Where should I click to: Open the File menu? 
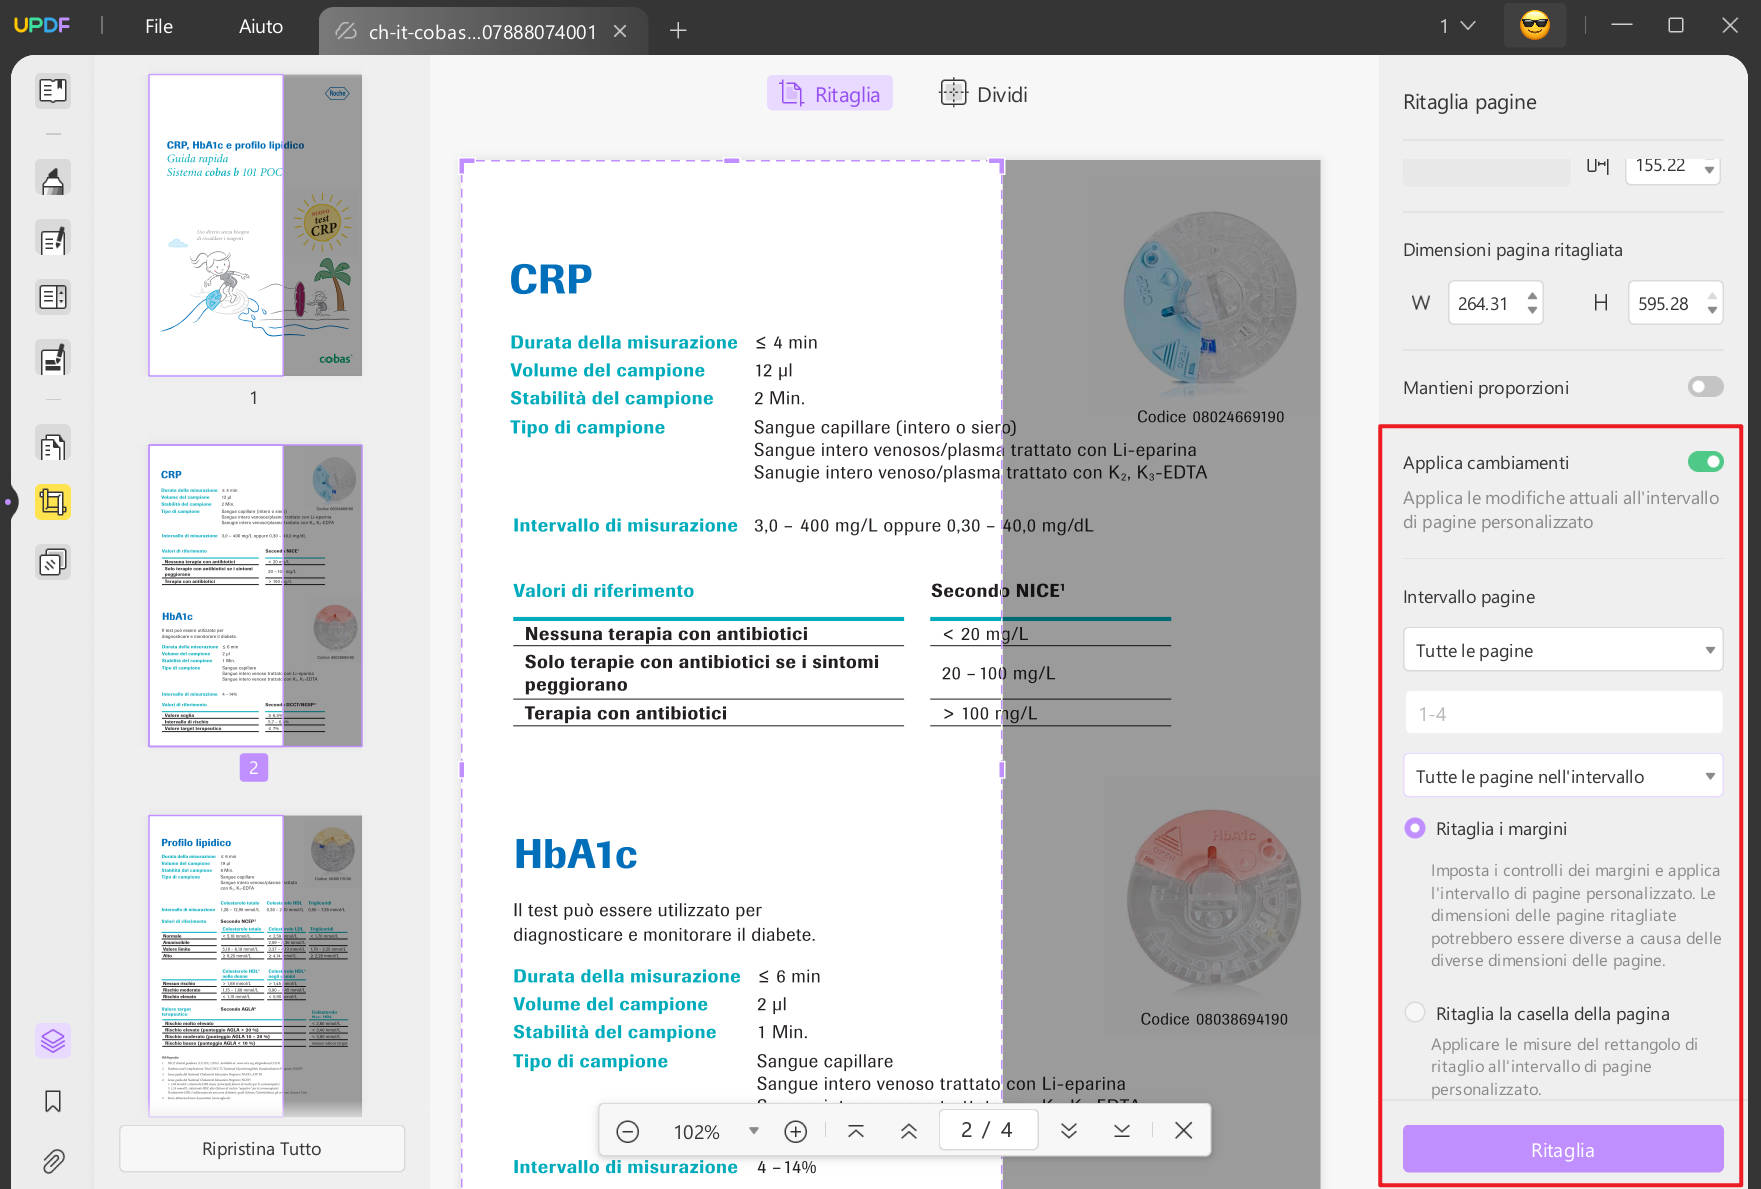click(157, 26)
